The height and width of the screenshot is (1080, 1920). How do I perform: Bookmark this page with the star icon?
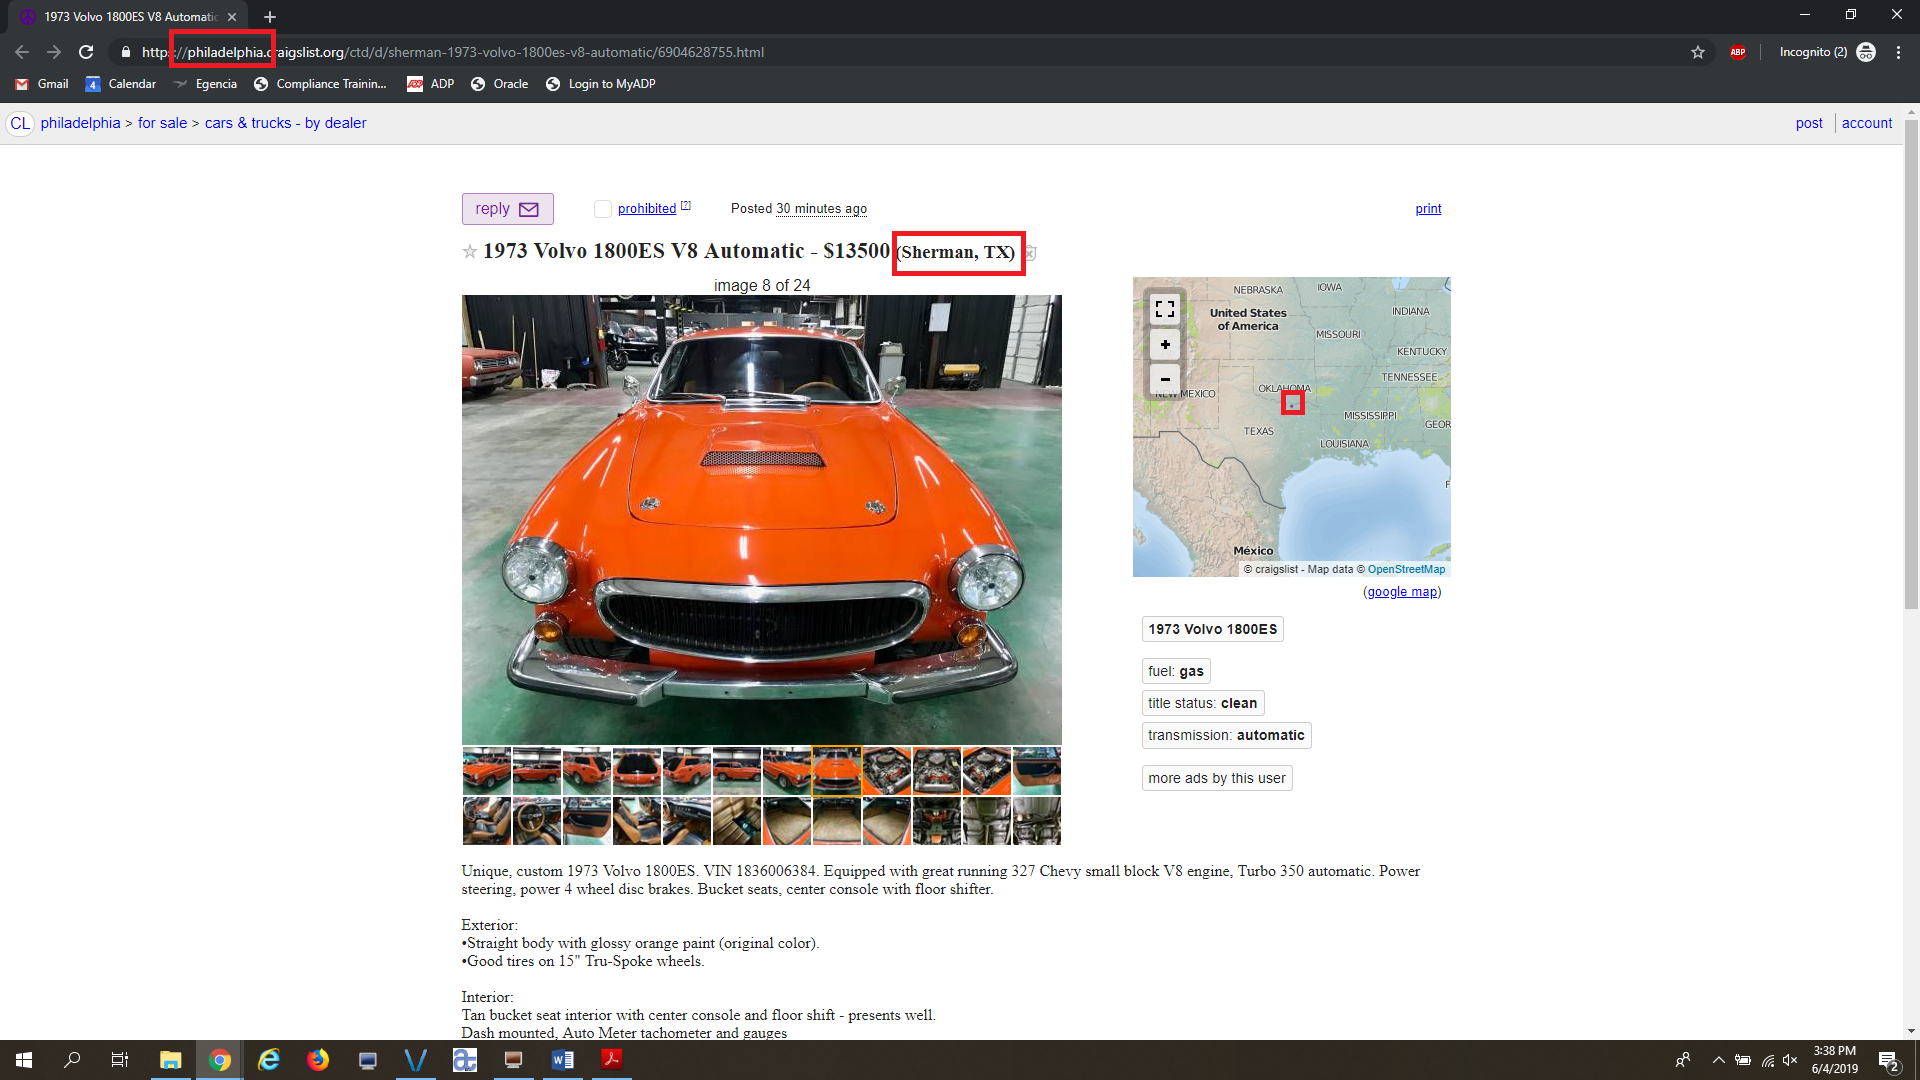pyautogui.click(x=1698, y=52)
